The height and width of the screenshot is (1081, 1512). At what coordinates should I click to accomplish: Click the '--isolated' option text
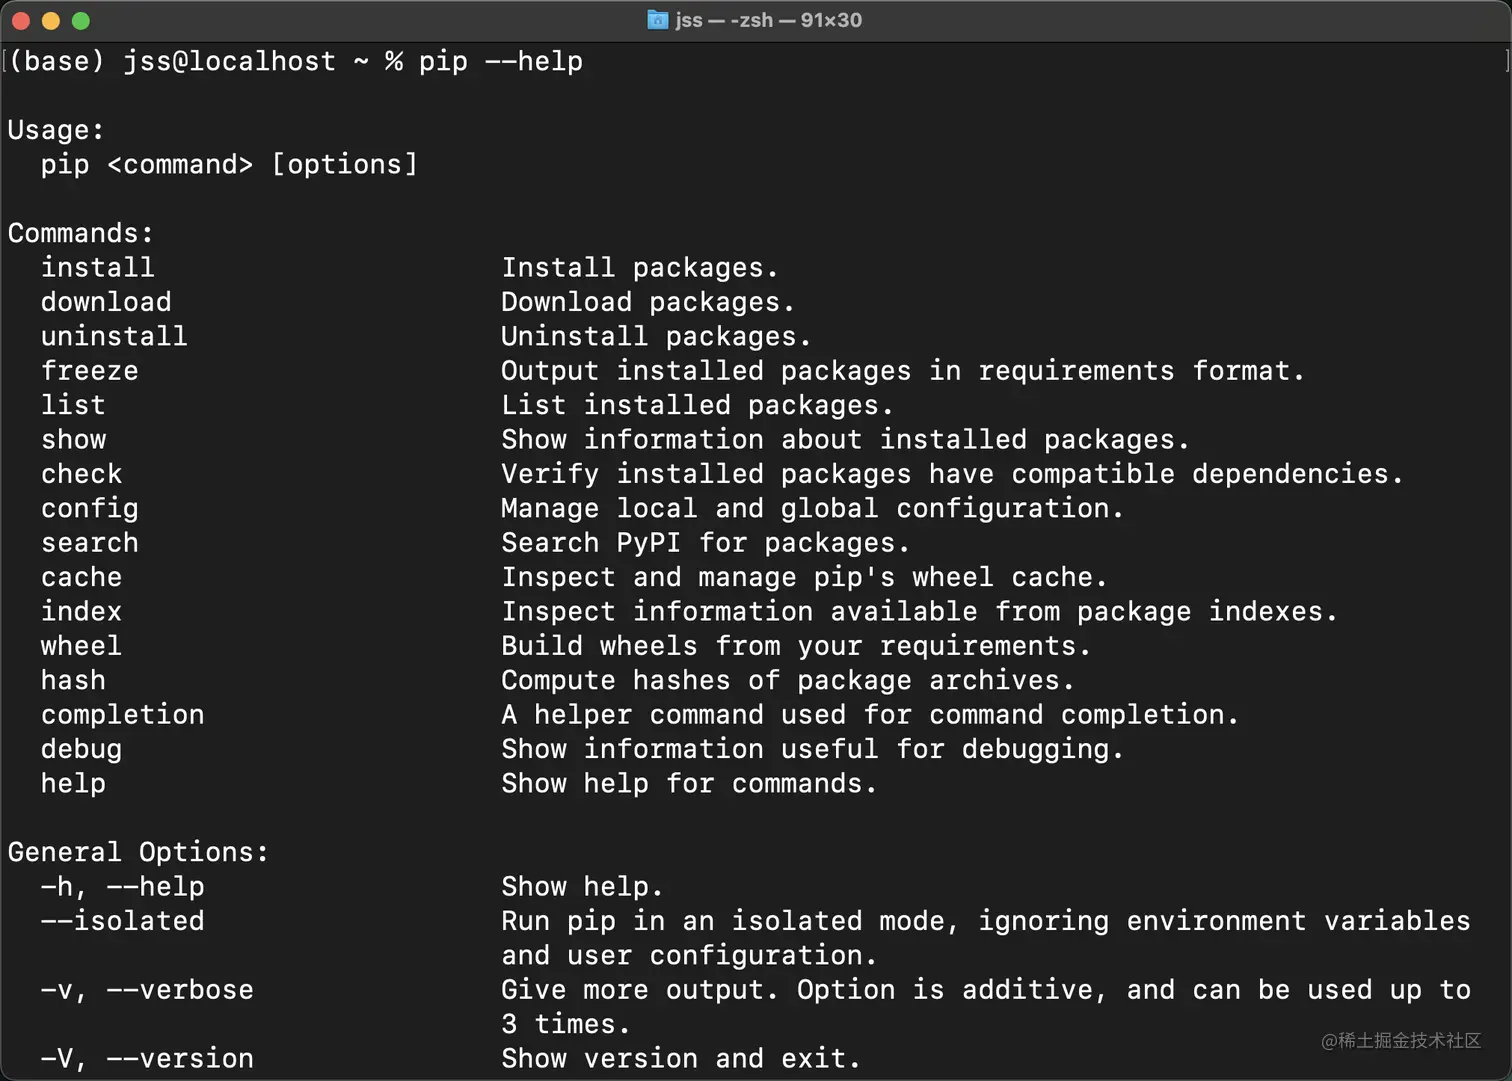pos(122,921)
